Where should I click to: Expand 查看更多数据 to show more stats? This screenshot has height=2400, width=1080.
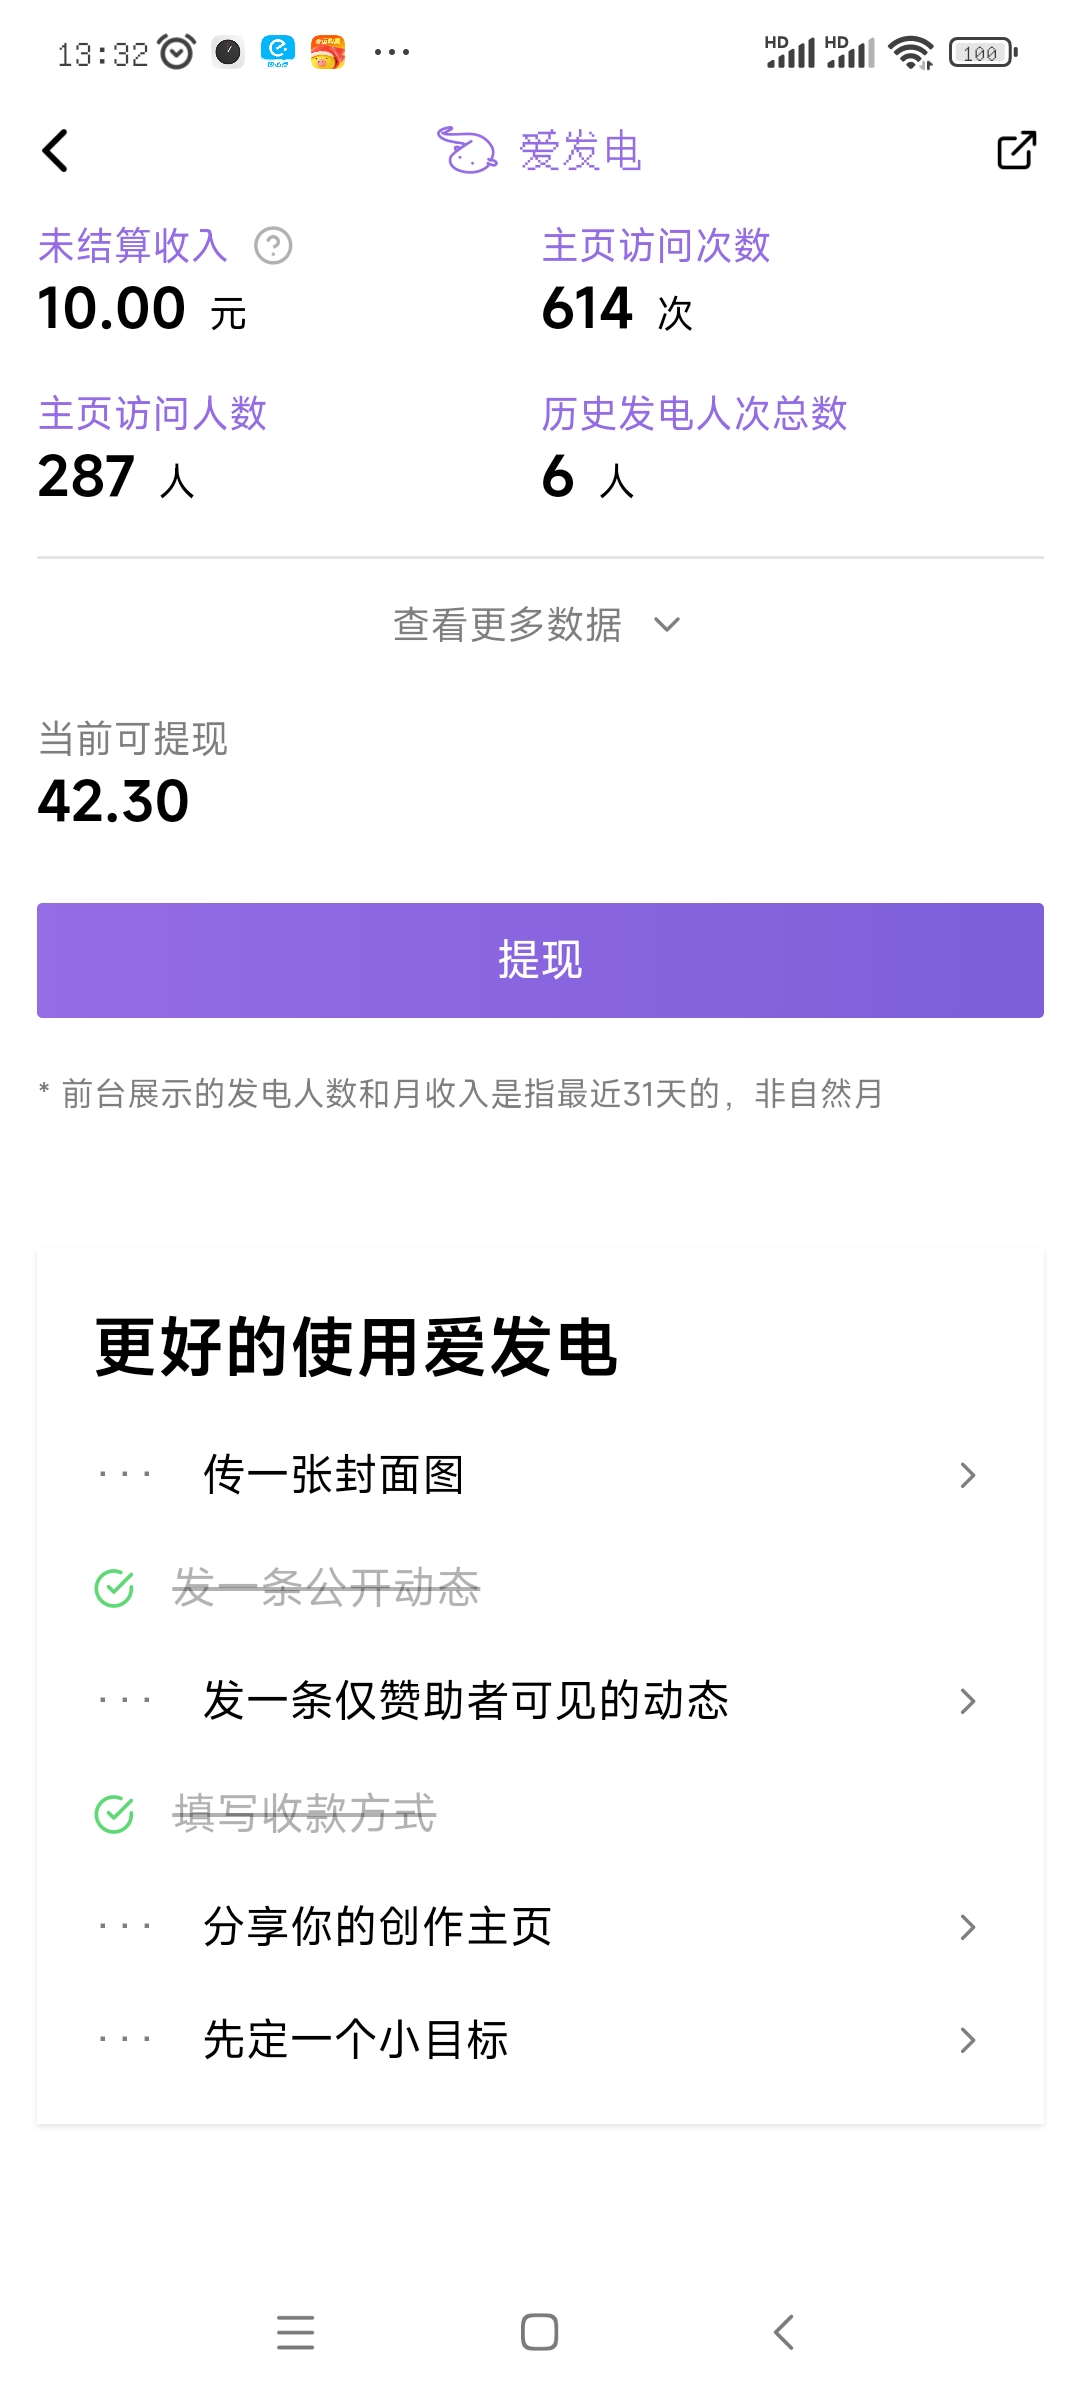[538, 625]
